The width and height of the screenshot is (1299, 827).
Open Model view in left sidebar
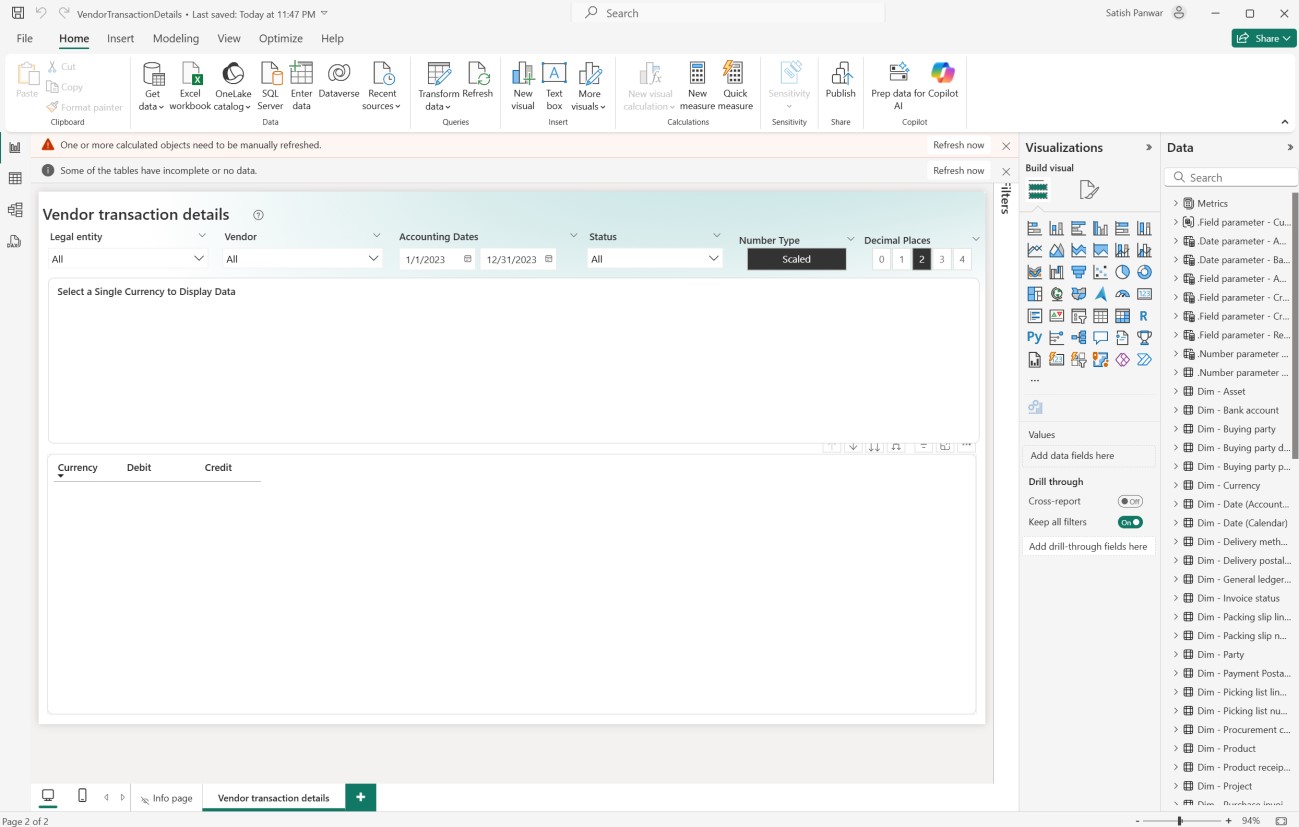point(15,210)
